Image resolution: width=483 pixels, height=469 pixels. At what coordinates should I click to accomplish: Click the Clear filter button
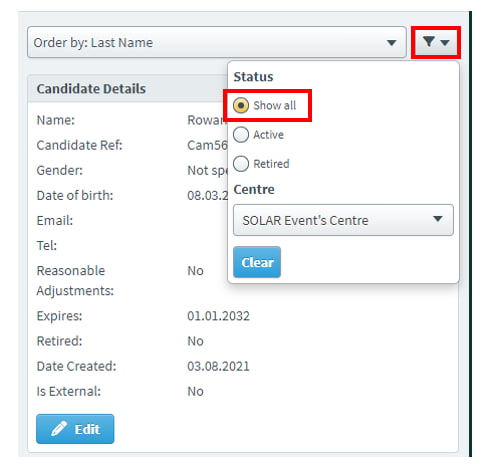[x=257, y=262]
